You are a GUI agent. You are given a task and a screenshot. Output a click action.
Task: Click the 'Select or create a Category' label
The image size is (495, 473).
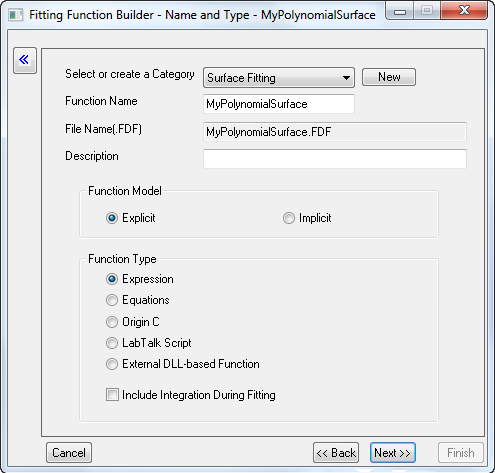point(130,74)
